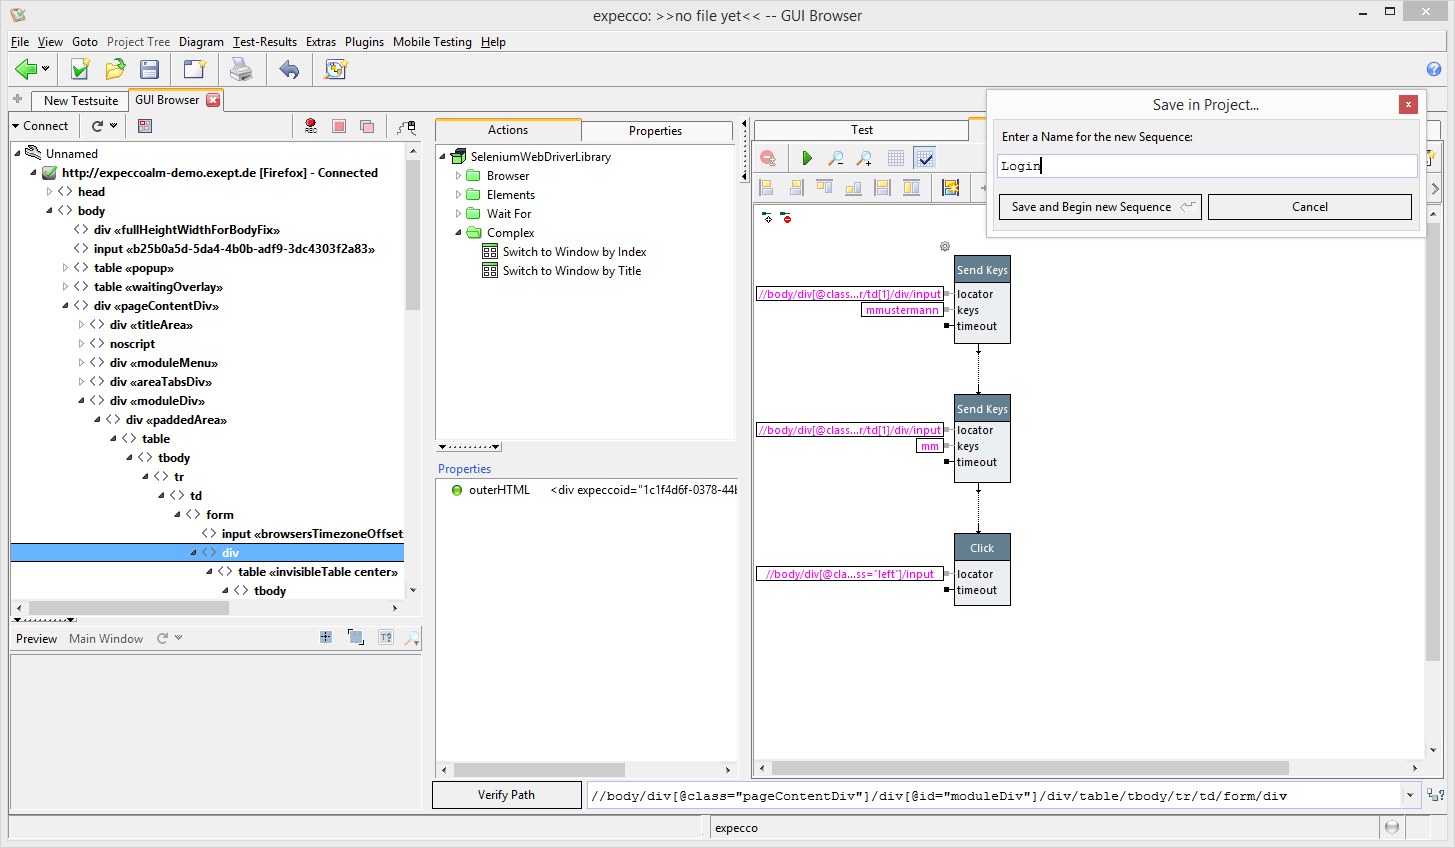Click the zoom out magnifier icon
Image resolution: width=1455 pixels, height=848 pixels.
tap(836, 158)
